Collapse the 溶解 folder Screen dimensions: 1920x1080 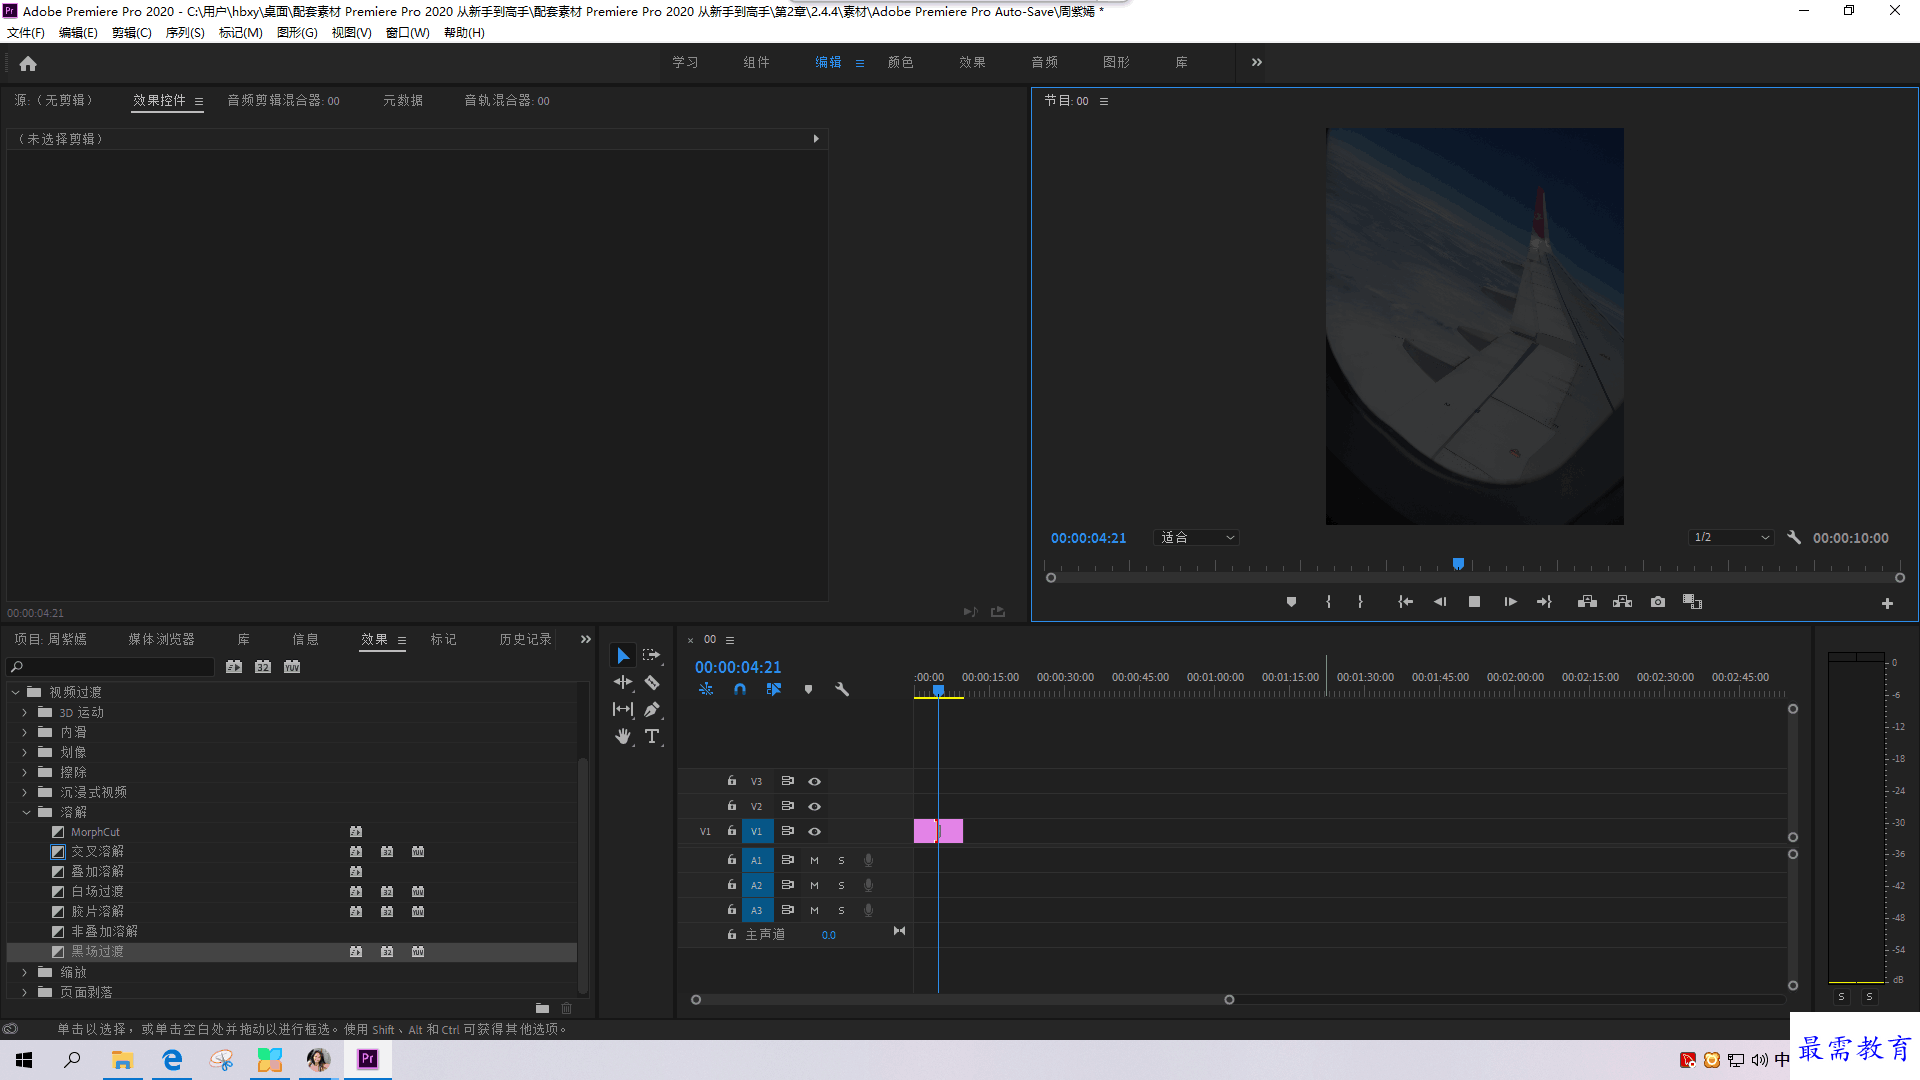click(26, 812)
